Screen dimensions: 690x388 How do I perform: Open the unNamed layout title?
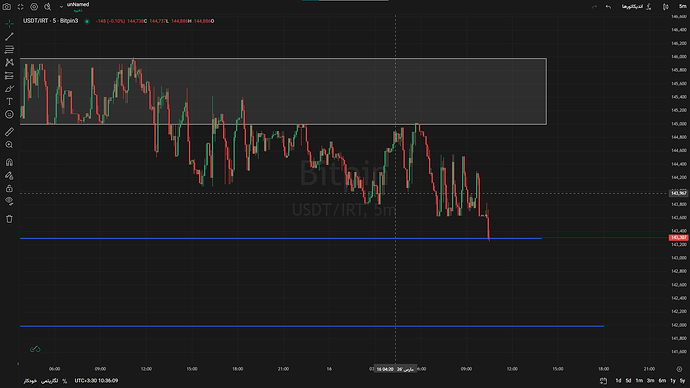point(78,5)
